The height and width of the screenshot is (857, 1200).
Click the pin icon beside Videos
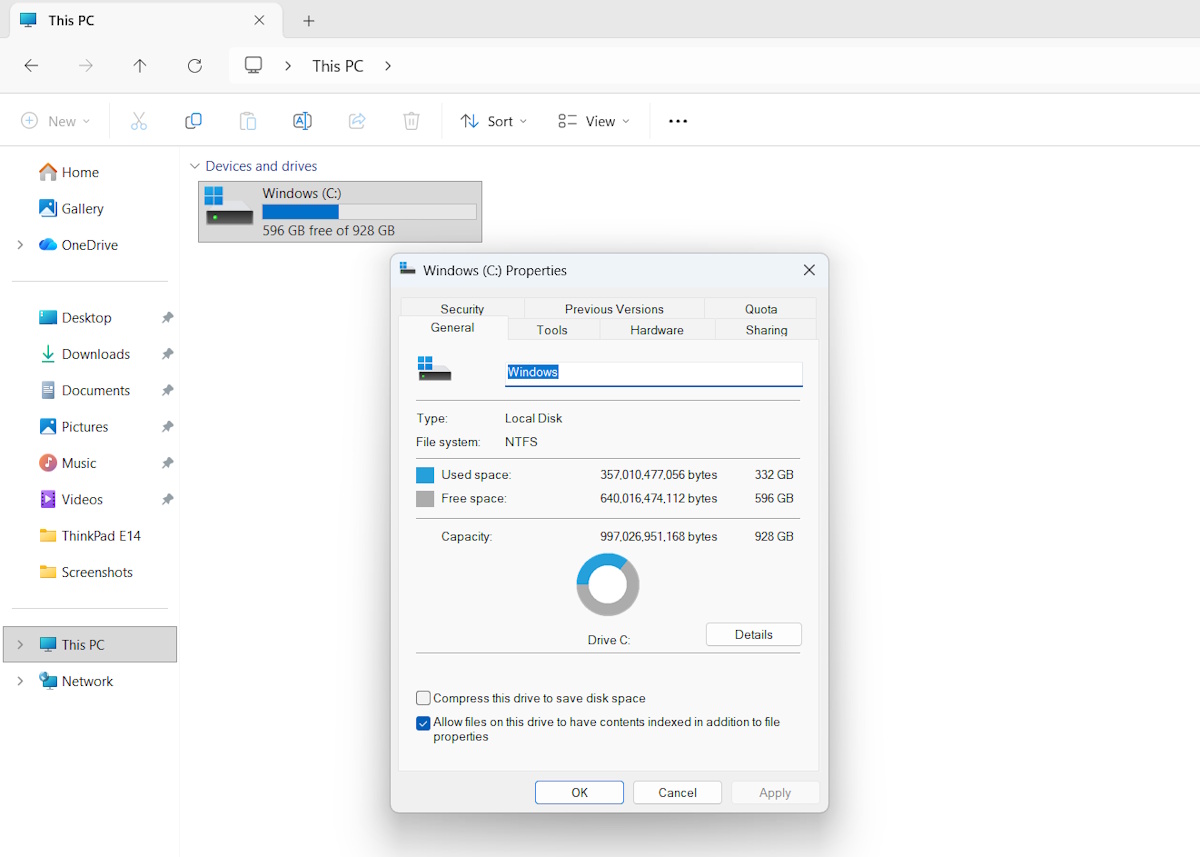tap(167, 499)
